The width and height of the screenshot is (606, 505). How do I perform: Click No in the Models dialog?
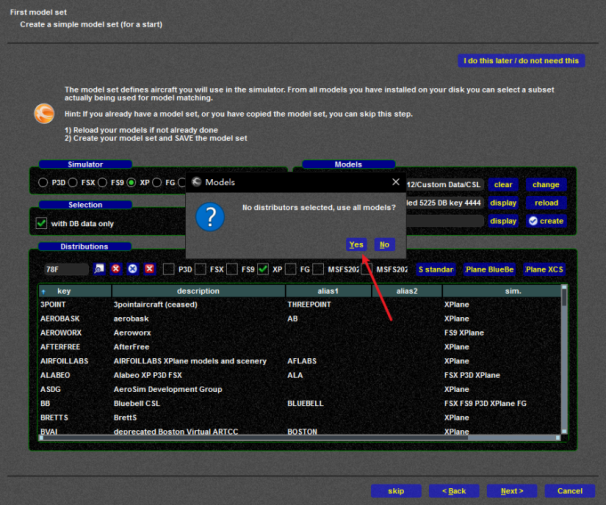point(384,244)
